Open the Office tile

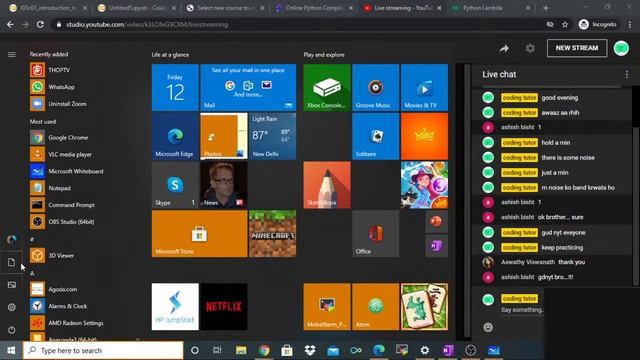(376, 233)
